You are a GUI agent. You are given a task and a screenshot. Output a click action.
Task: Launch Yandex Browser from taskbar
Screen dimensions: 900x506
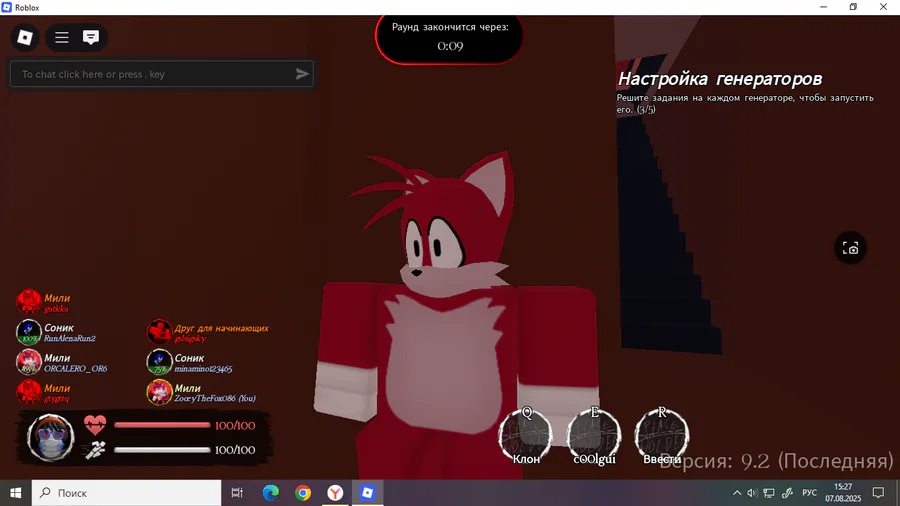point(335,493)
